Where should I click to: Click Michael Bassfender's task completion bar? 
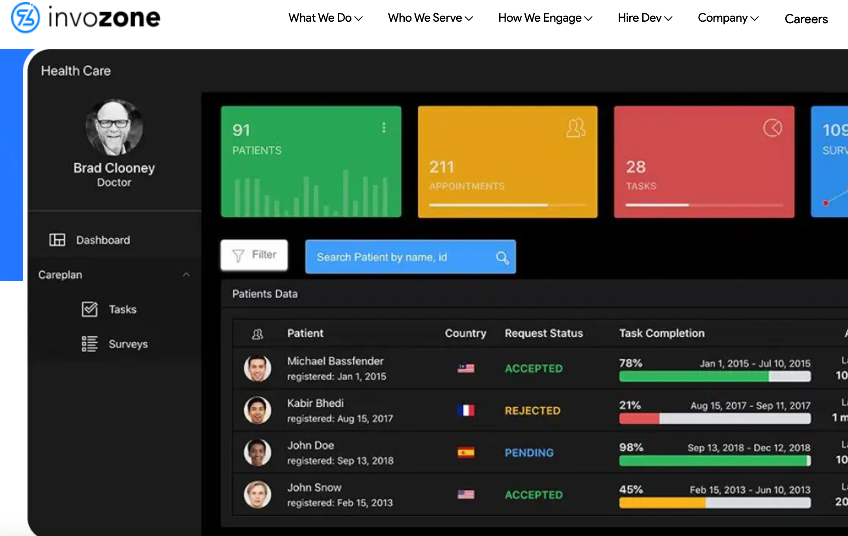714,377
